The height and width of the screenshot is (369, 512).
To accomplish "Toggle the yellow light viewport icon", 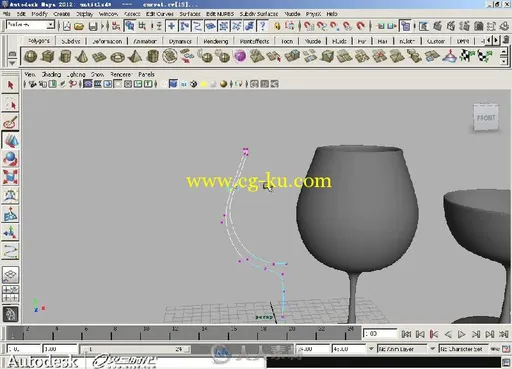I will 203,84.
